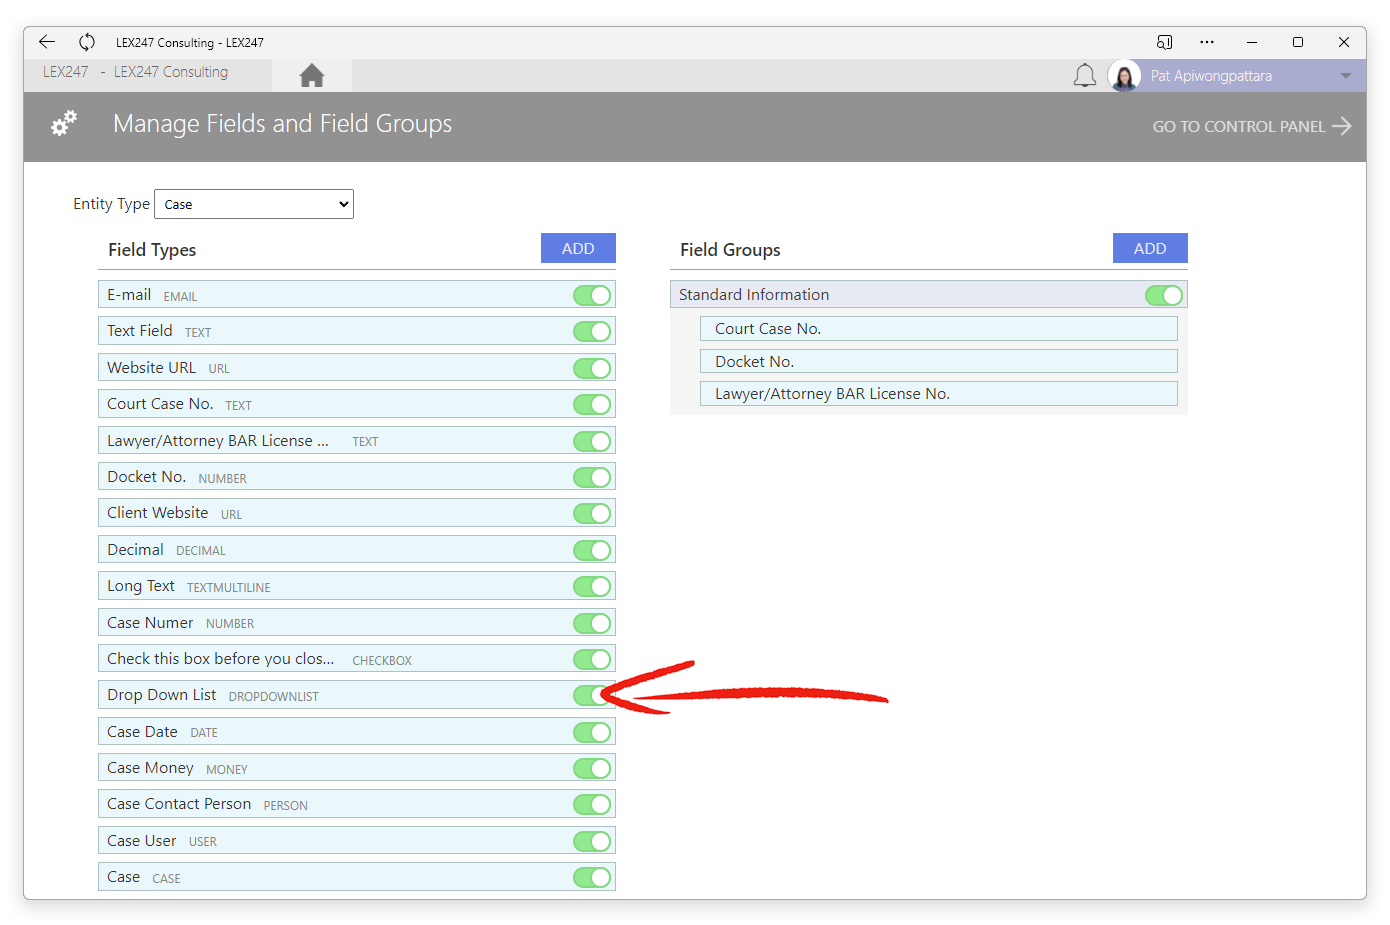Select the Long Text field row
Image resolution: width=1390 pixels, height=925 pixels.
(x=330, y=586)
